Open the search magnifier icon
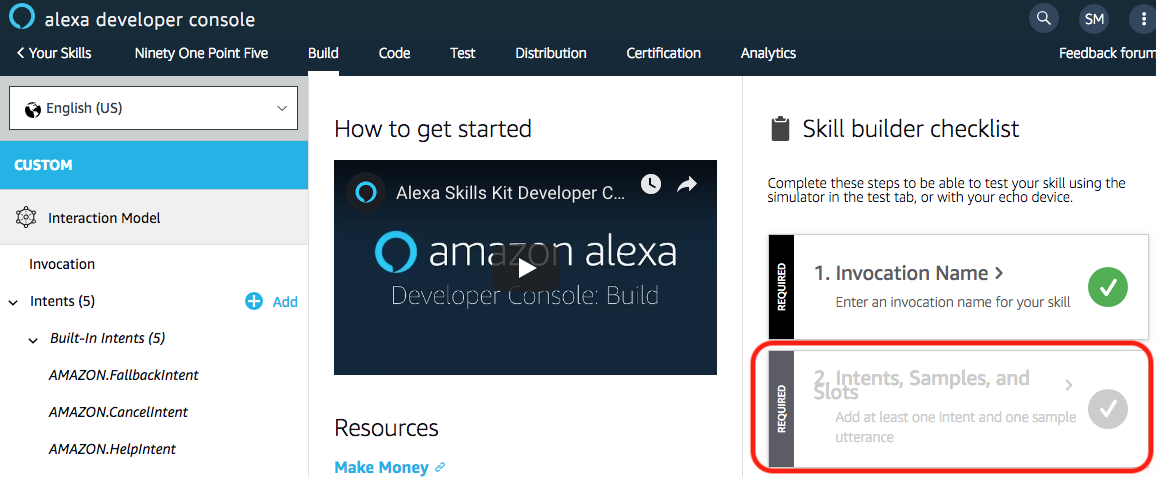Image resolution: width=1156 pixels, height=477 pixels. click(x=1043, y=18)
